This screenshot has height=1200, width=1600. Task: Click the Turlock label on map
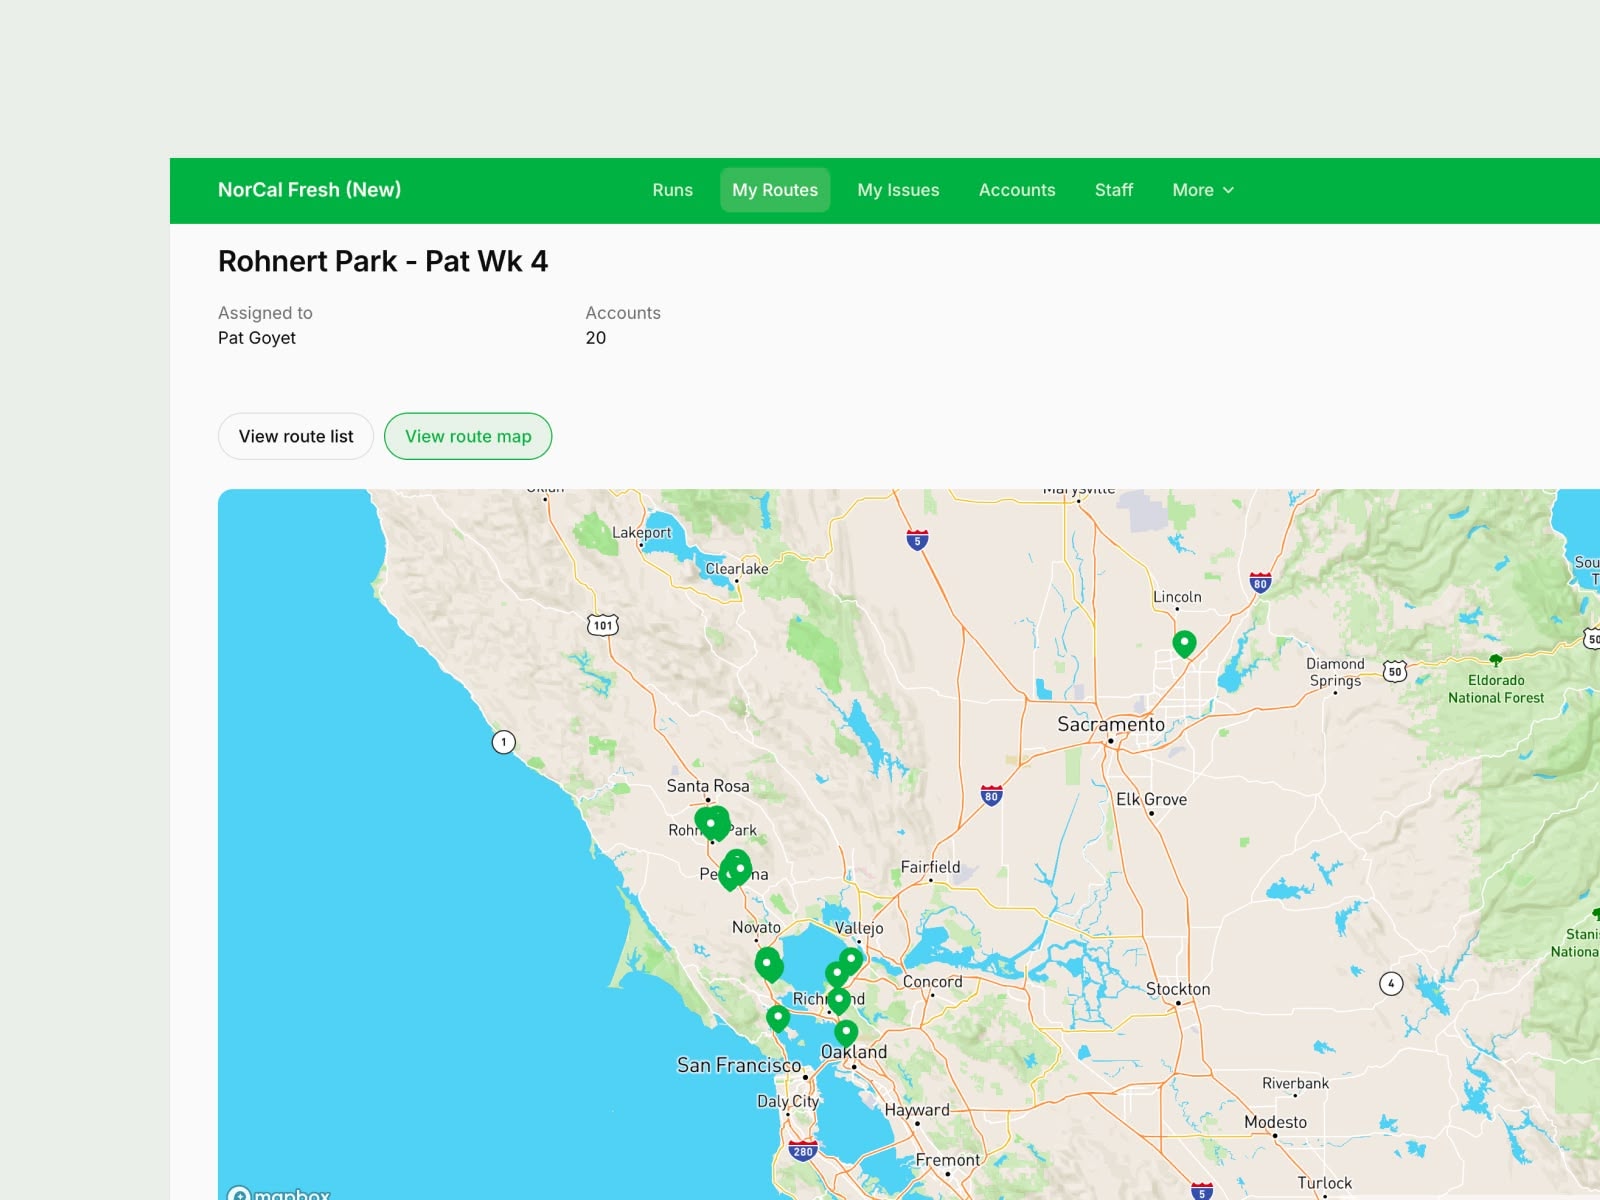pyautogui.click(x=1324, y=1183)
